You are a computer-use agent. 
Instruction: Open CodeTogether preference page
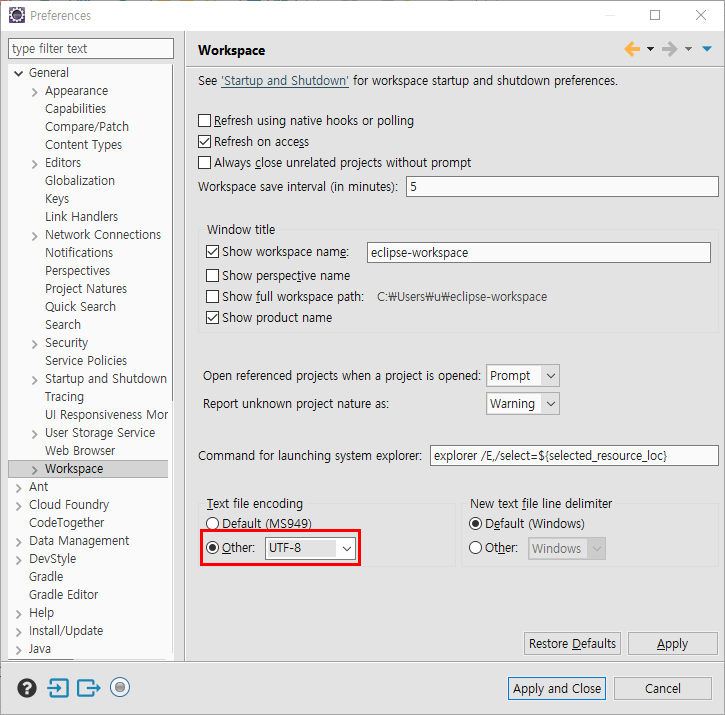(x=67, y=523)
